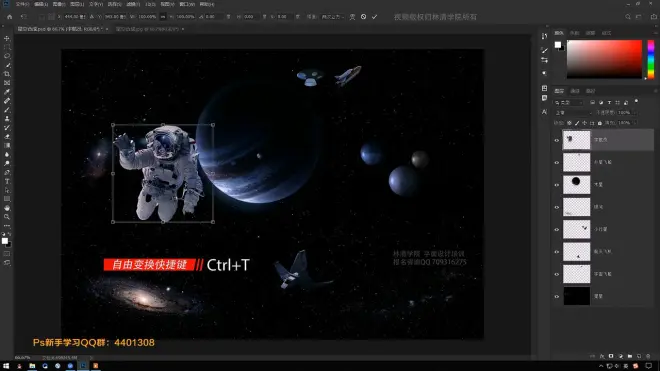The width and height of the screenshot is (660, 371).
Task: Select the Zoom tool
Action: 7,217
